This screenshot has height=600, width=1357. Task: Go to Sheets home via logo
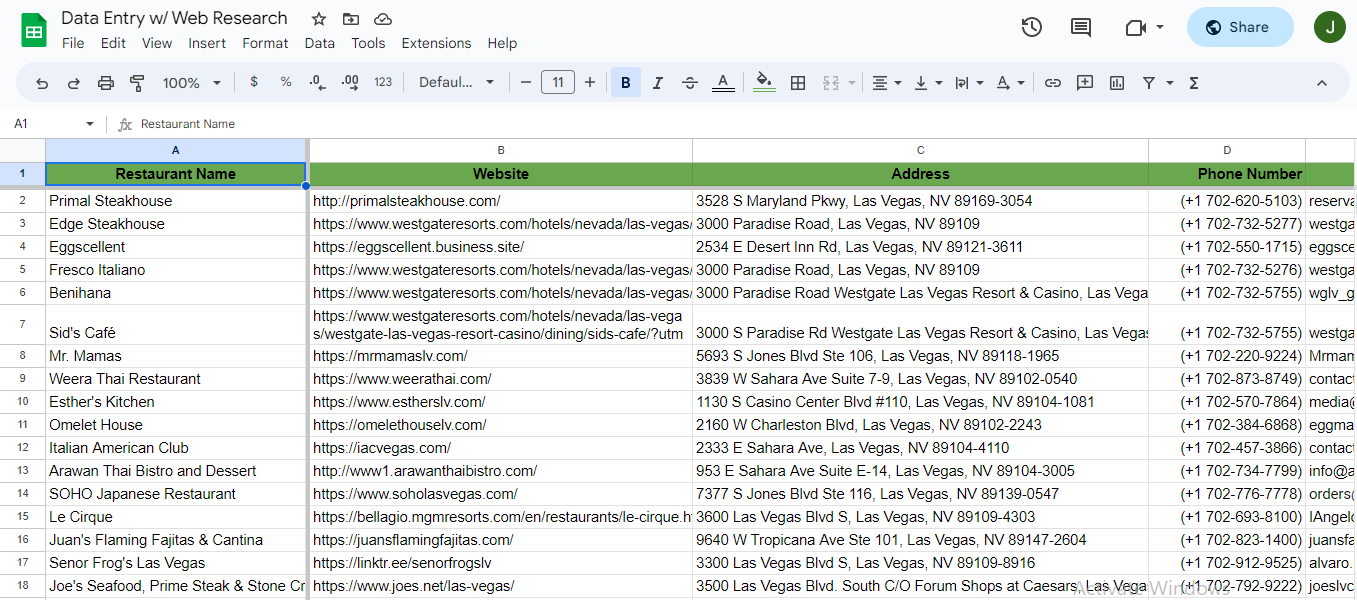tap(35, 30)
